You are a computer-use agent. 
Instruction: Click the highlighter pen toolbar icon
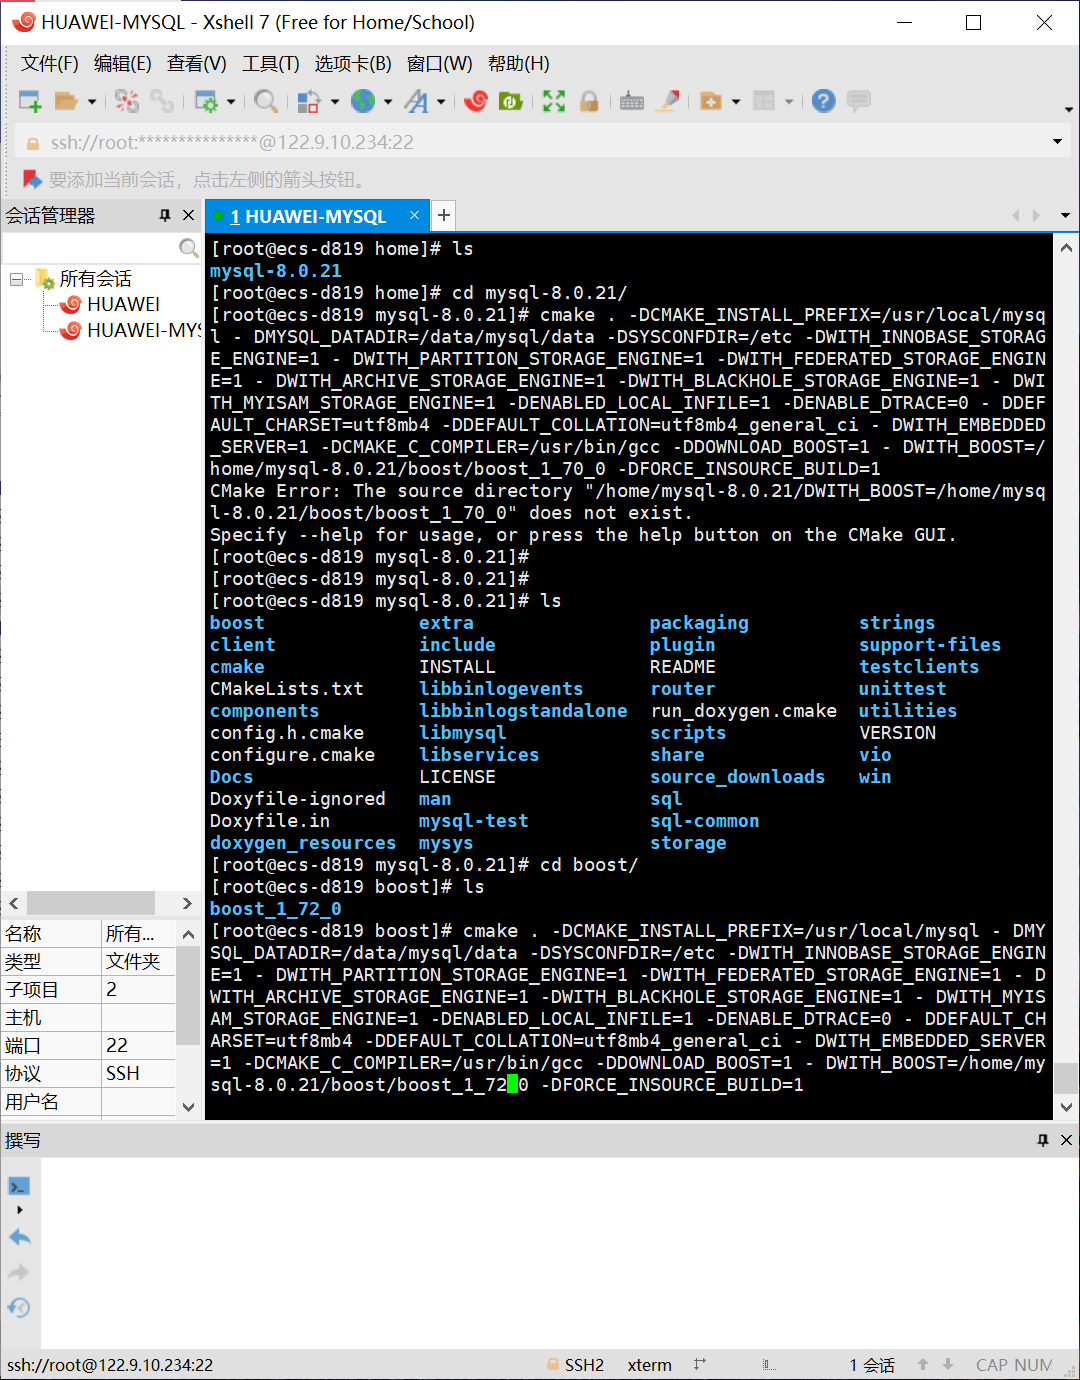(668, 101)
